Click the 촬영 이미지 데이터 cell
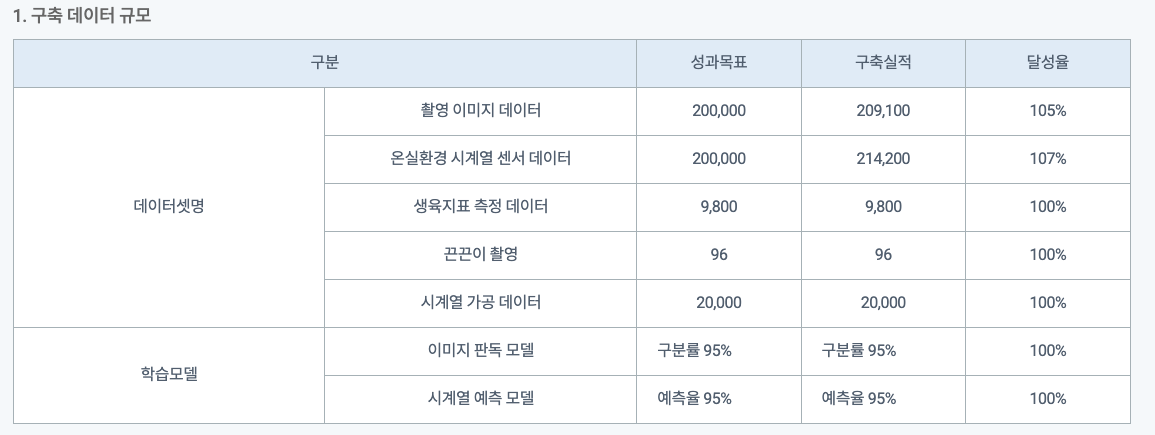Screen dimensions: 1155x435 point(480,111)
